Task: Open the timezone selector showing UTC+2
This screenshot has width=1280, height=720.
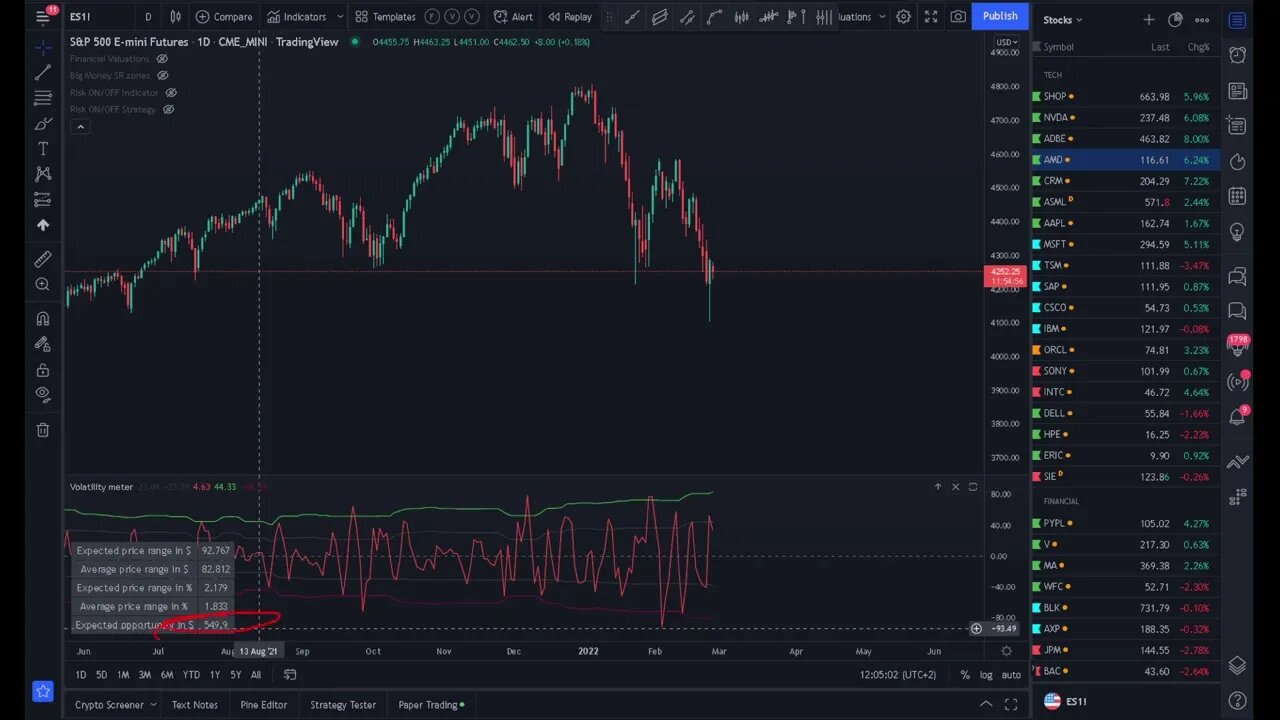Action: [899, 675]
